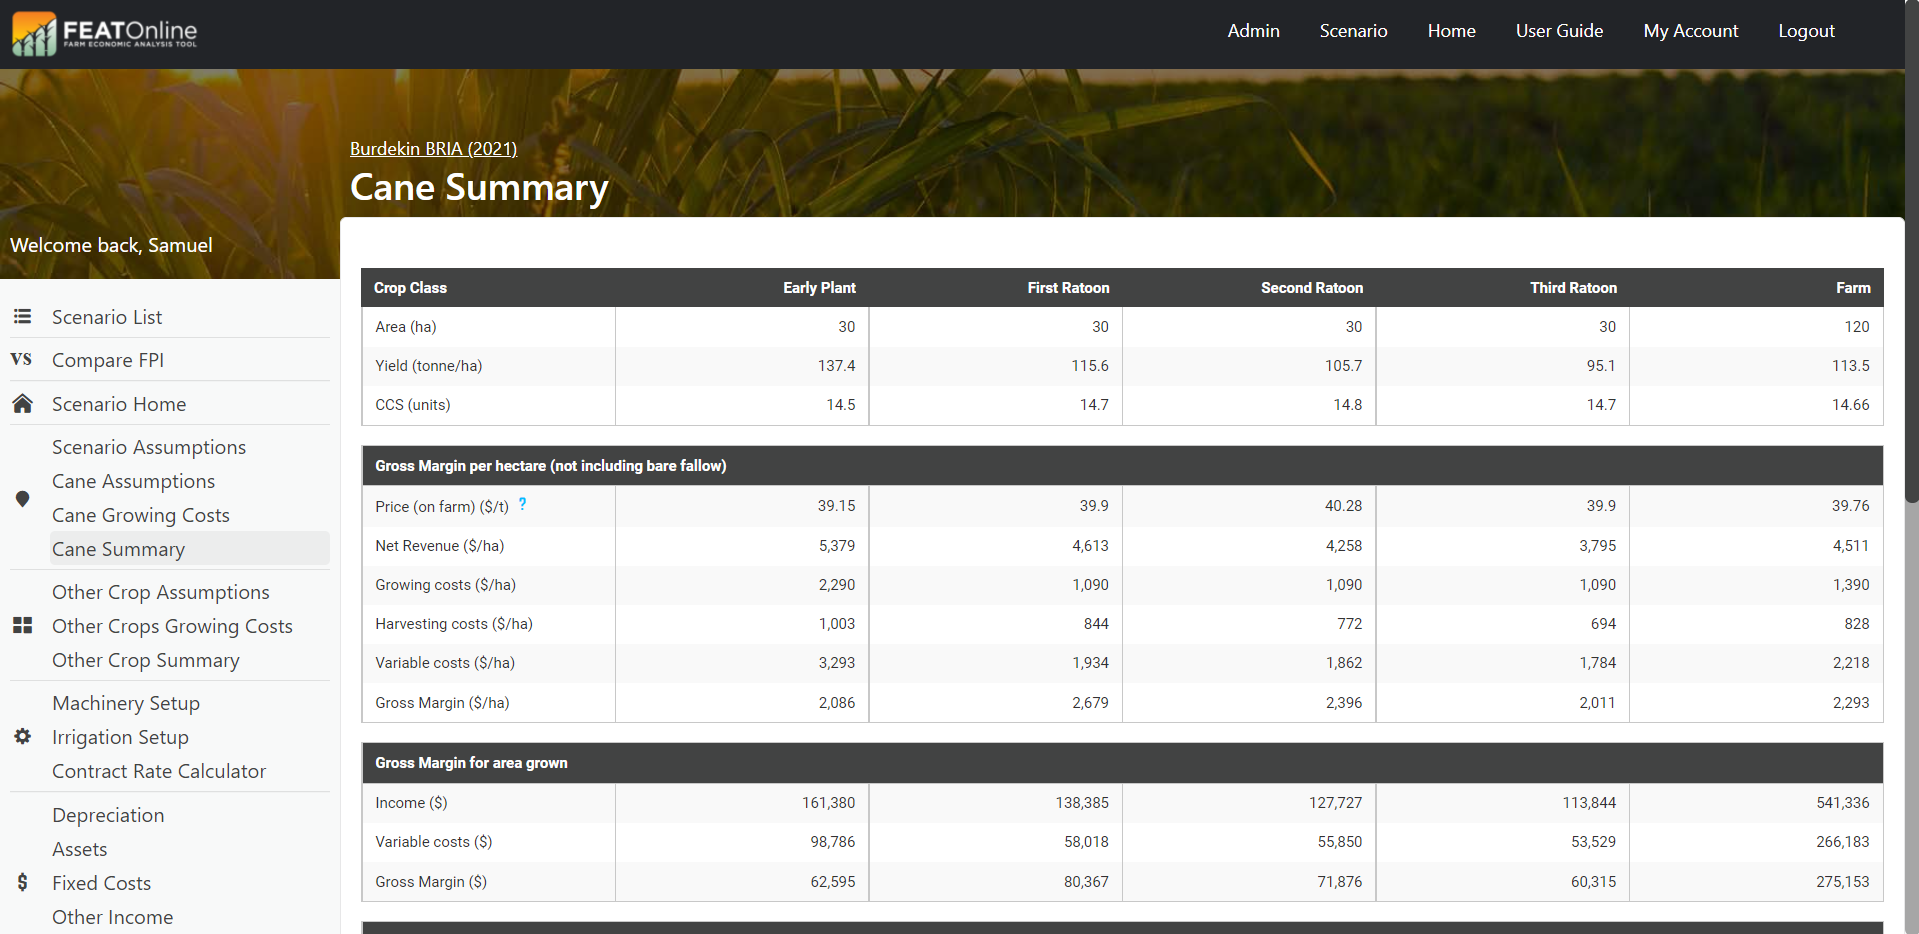Open the Scenario top navigation item
The width and height of the screenshot is (1919, 934).
[x=1353, y=31]
